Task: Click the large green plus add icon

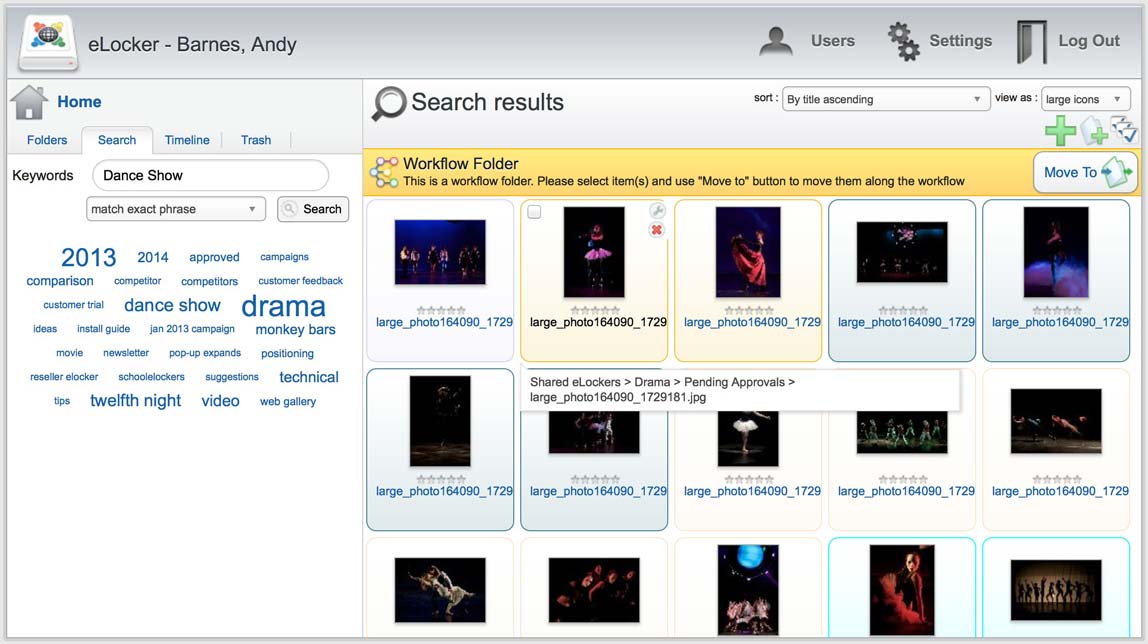Action: [x=1059, y=132]
